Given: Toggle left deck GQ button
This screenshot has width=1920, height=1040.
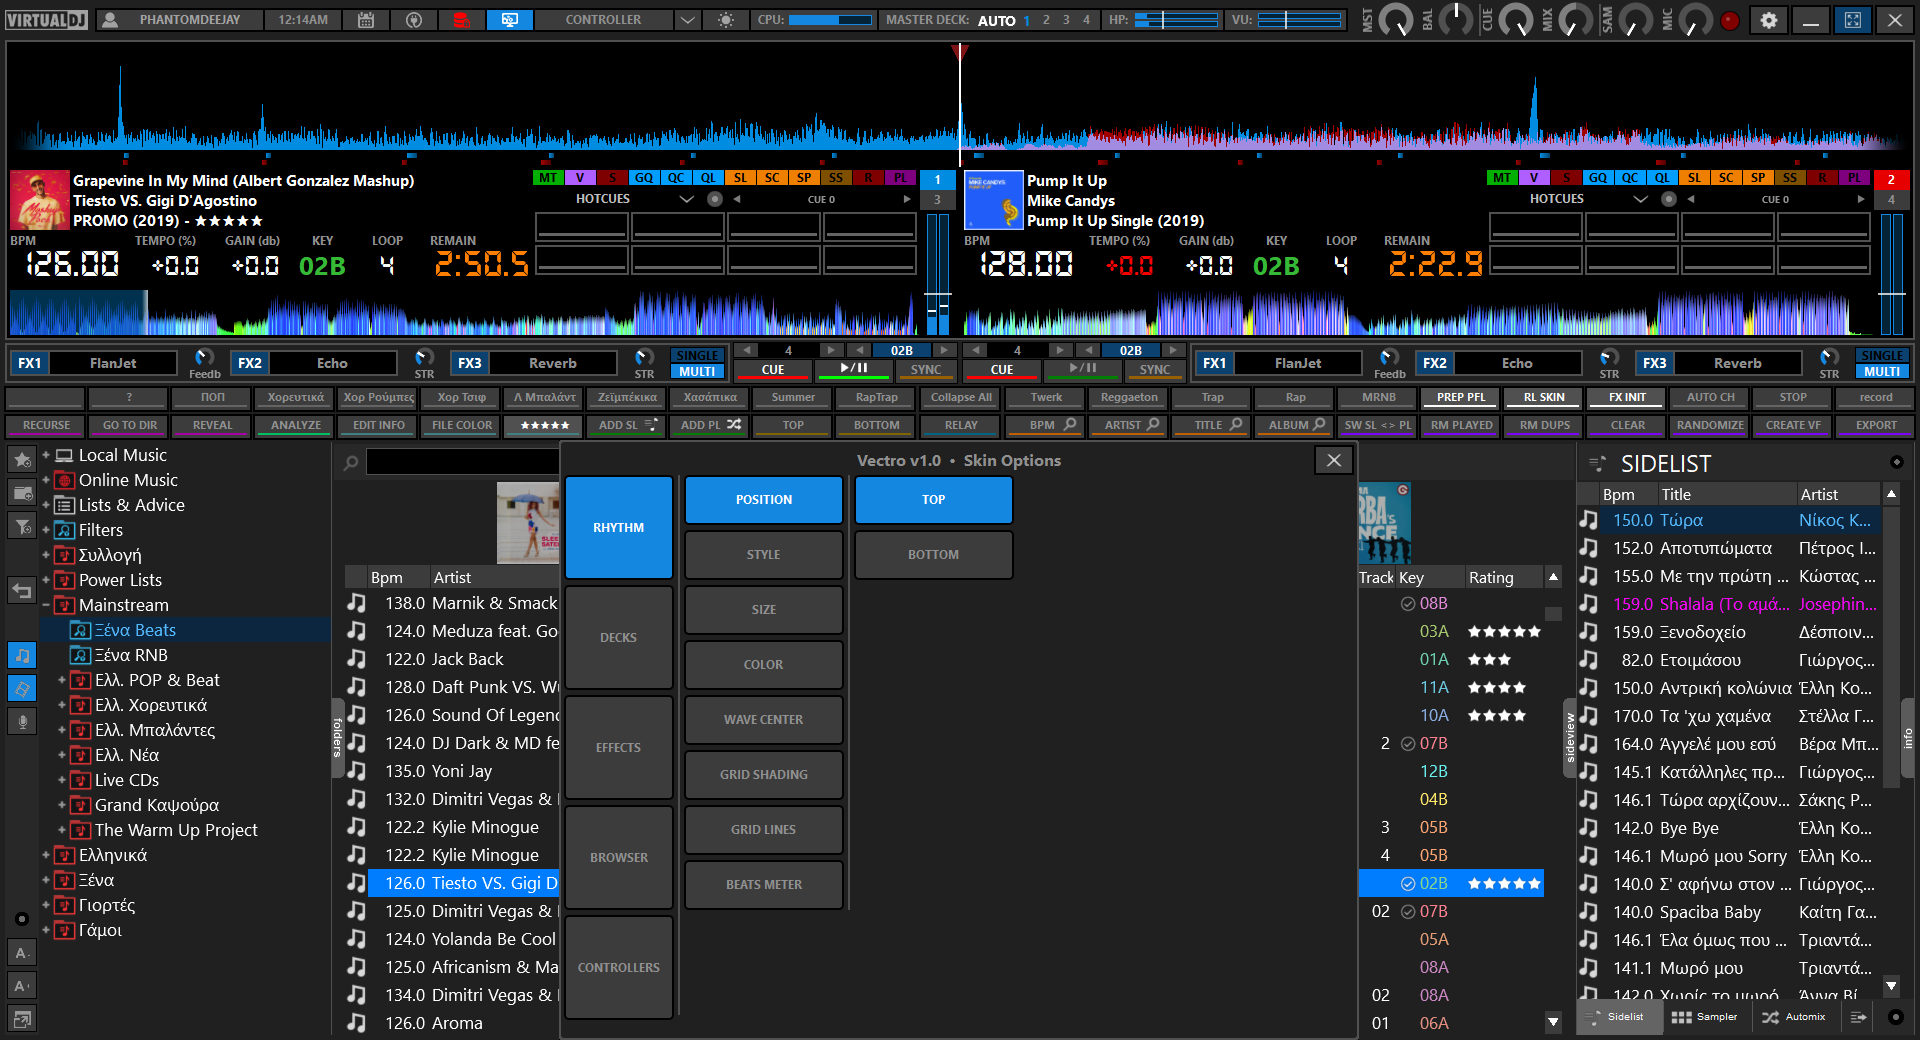Looking at the screenshot, I should pyautogui.click(x=644, y=178).
